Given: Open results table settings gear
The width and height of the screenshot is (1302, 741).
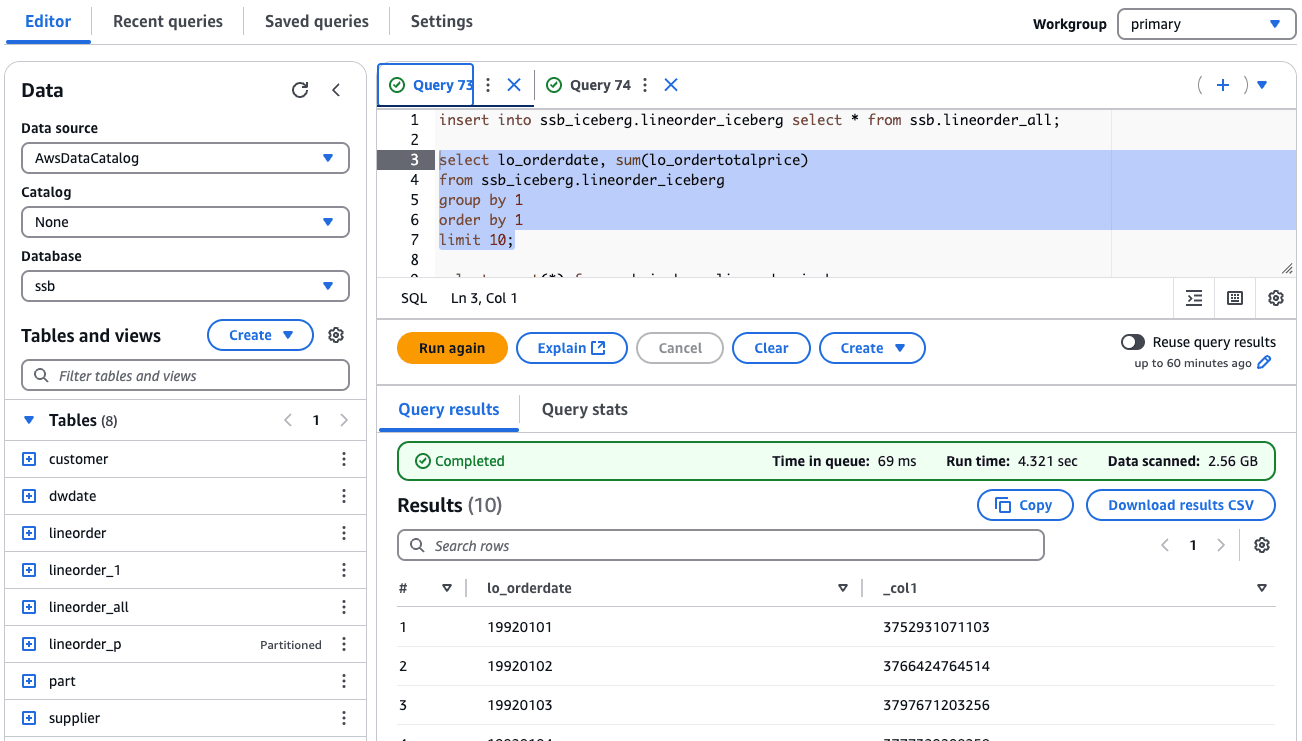Looking at the screenshot, I should click(x=1262, y=545).
